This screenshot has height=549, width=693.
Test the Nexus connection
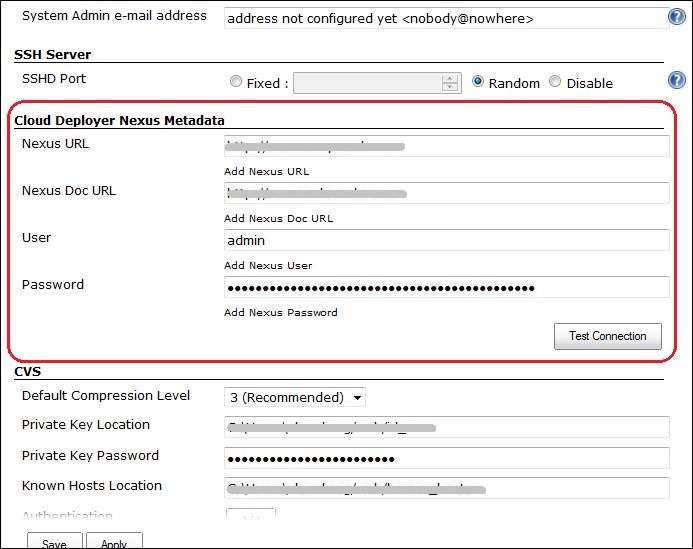click(x=608, y=336)
